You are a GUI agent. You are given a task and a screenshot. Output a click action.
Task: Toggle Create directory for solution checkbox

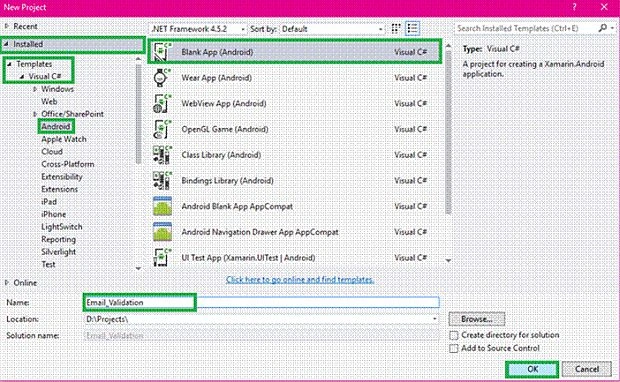454,335
